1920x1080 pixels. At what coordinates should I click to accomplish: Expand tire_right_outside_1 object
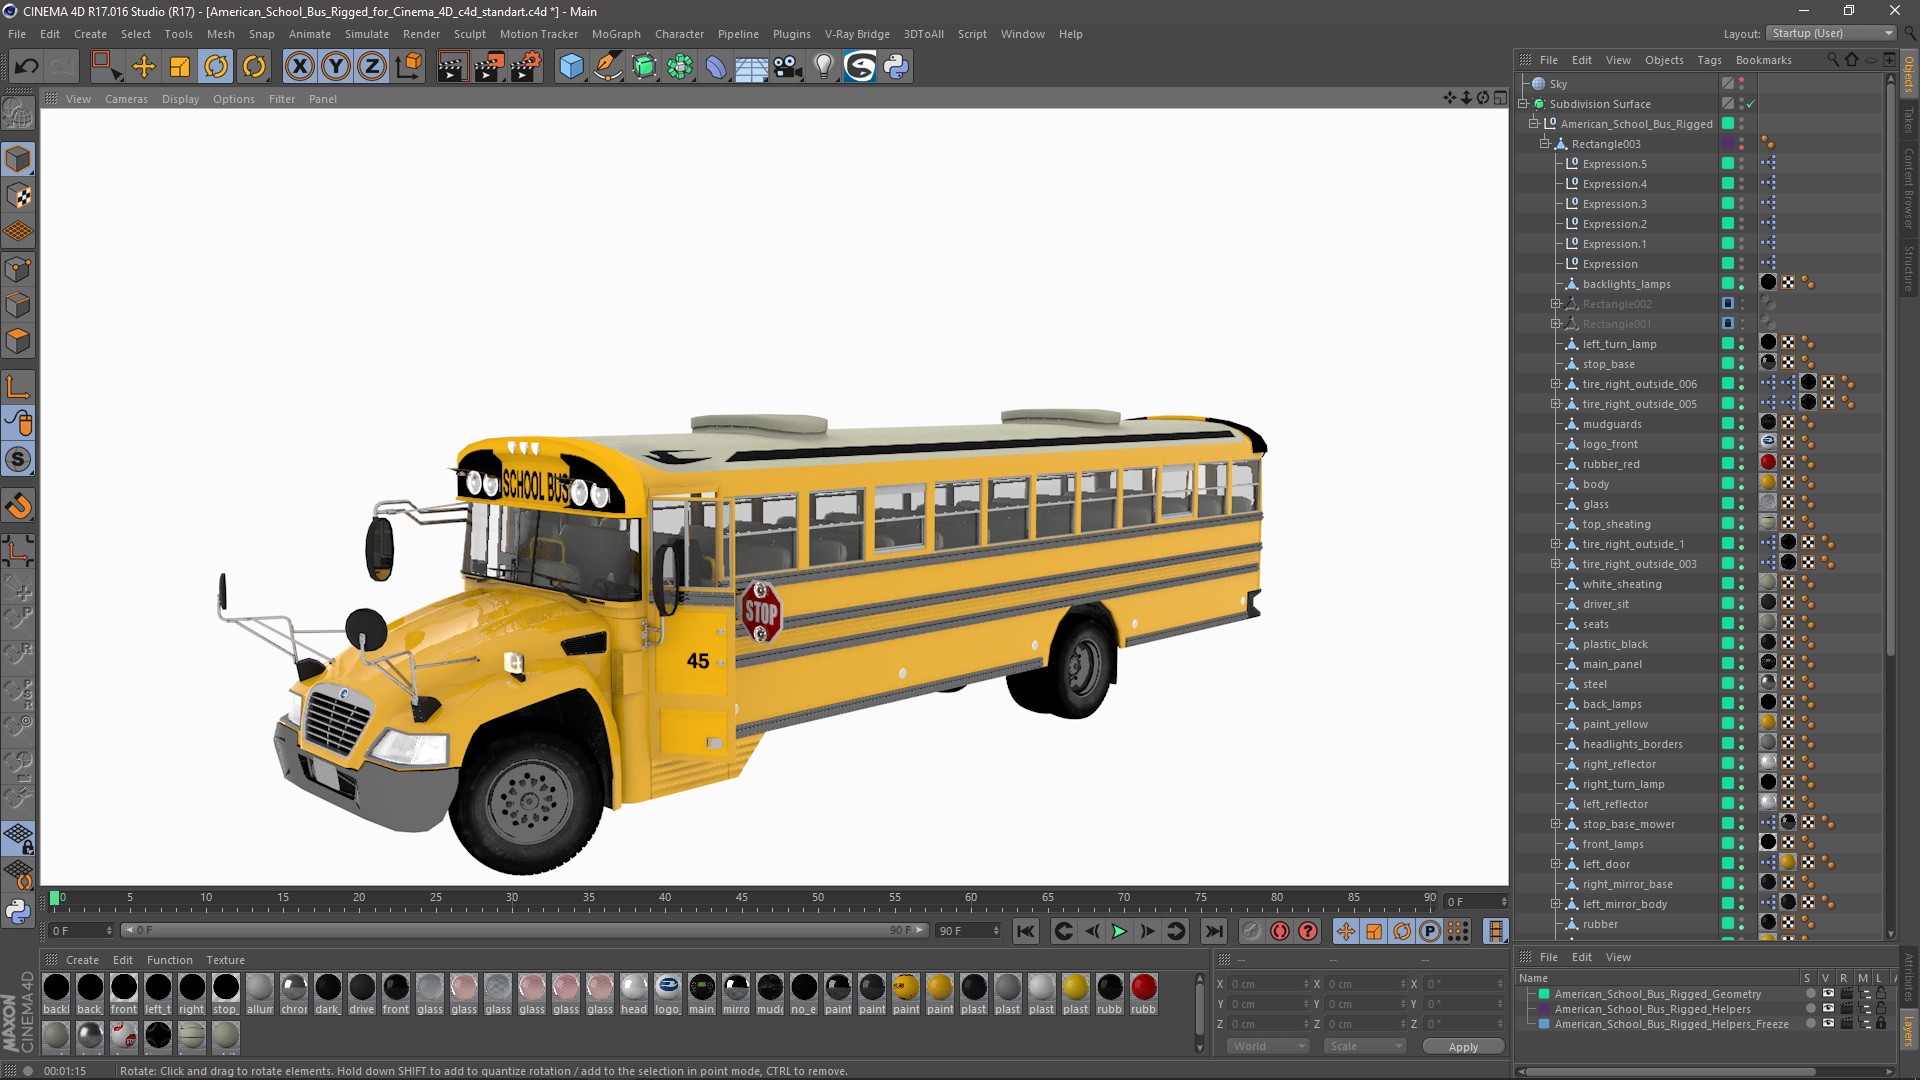click(x=1555, y=544)
